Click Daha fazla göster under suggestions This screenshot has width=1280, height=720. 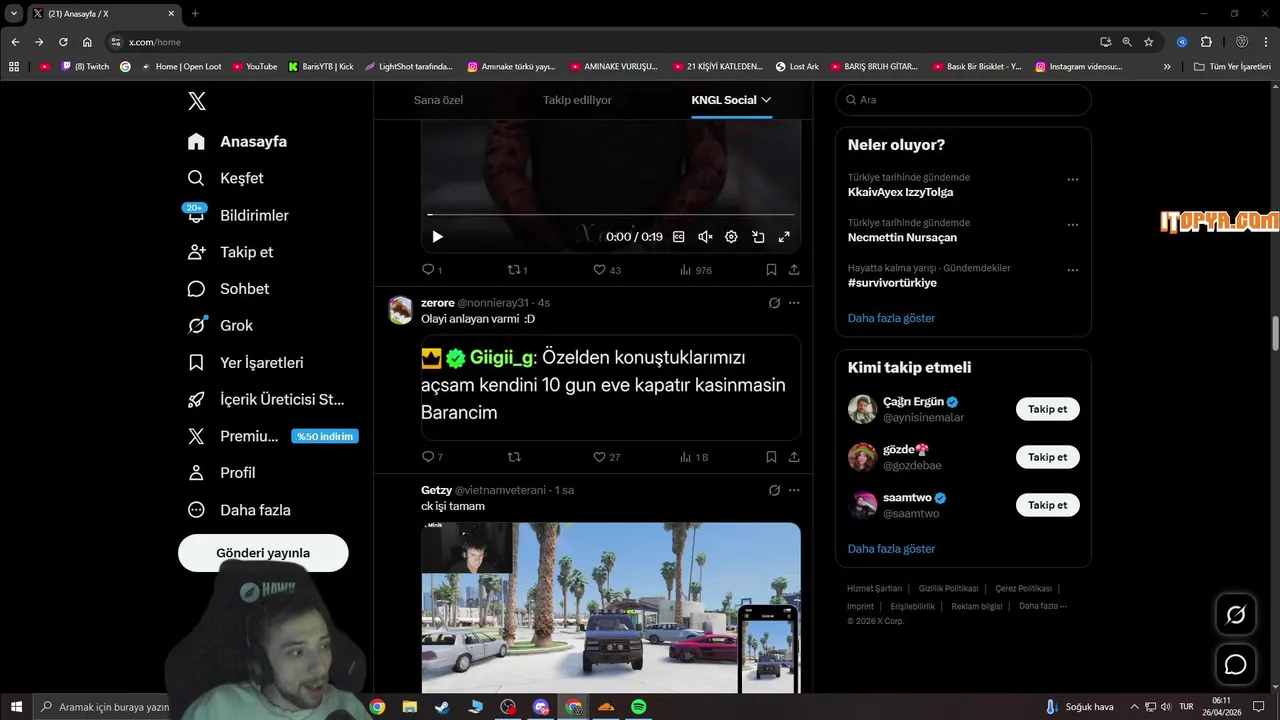point(891,549)
